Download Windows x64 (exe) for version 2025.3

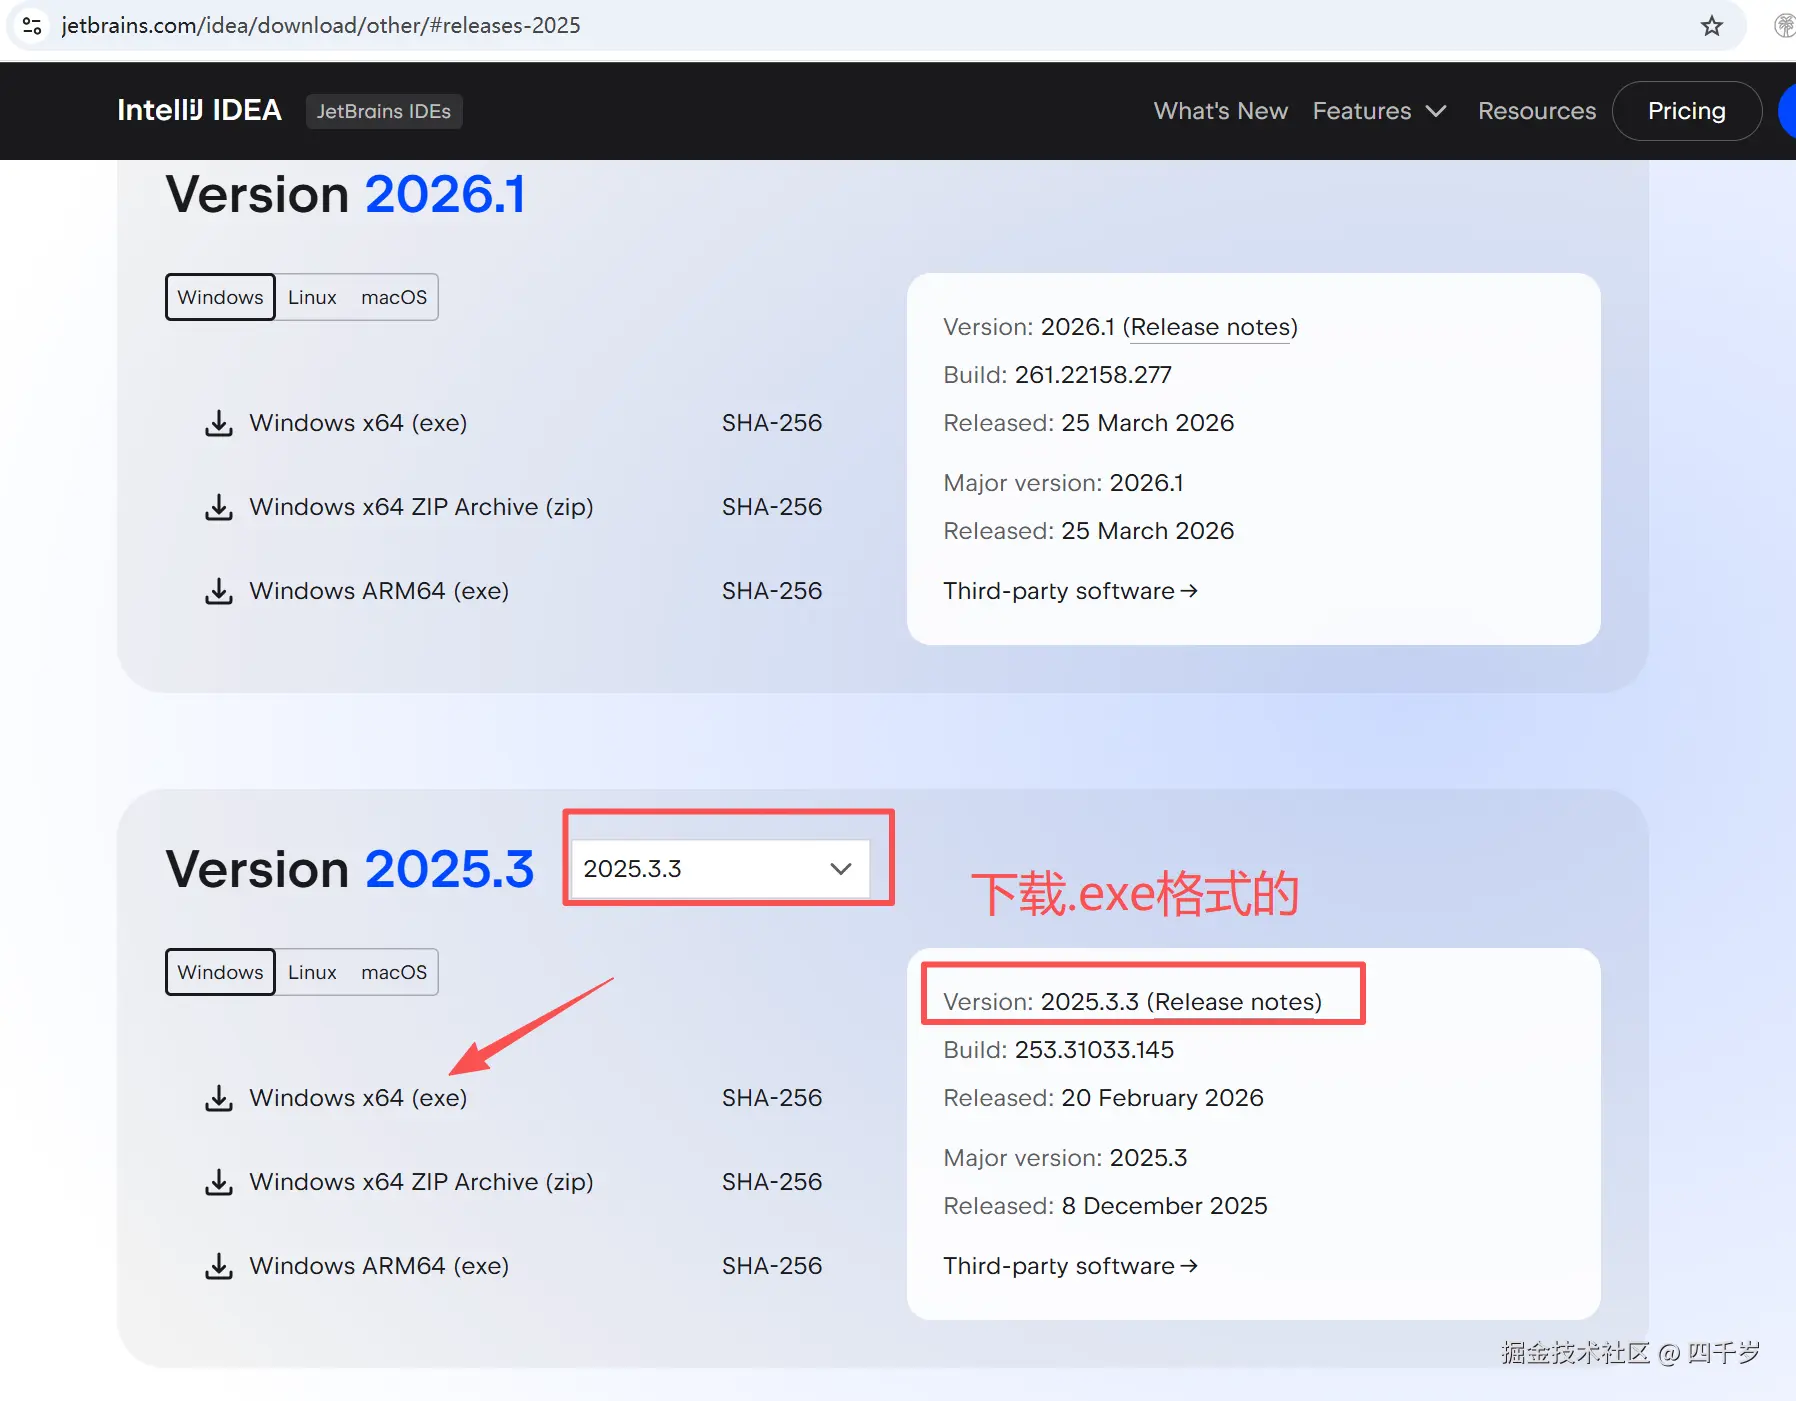click(358, 1098)
